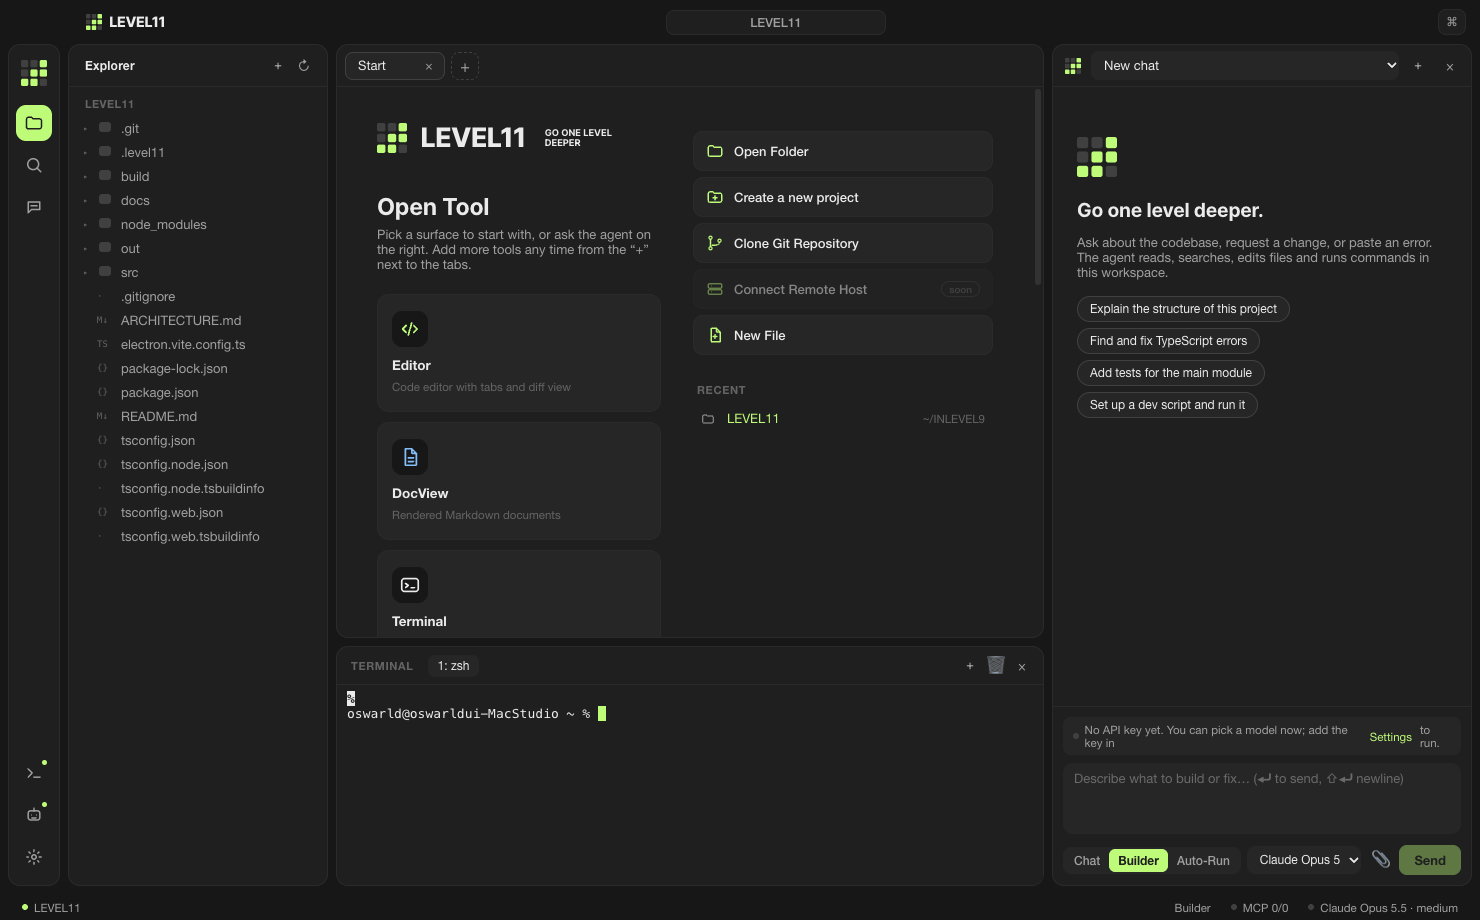This screenshot has width=1480, height=920.
Task: Open the search icon in activity bar
Action: (34, 165)
